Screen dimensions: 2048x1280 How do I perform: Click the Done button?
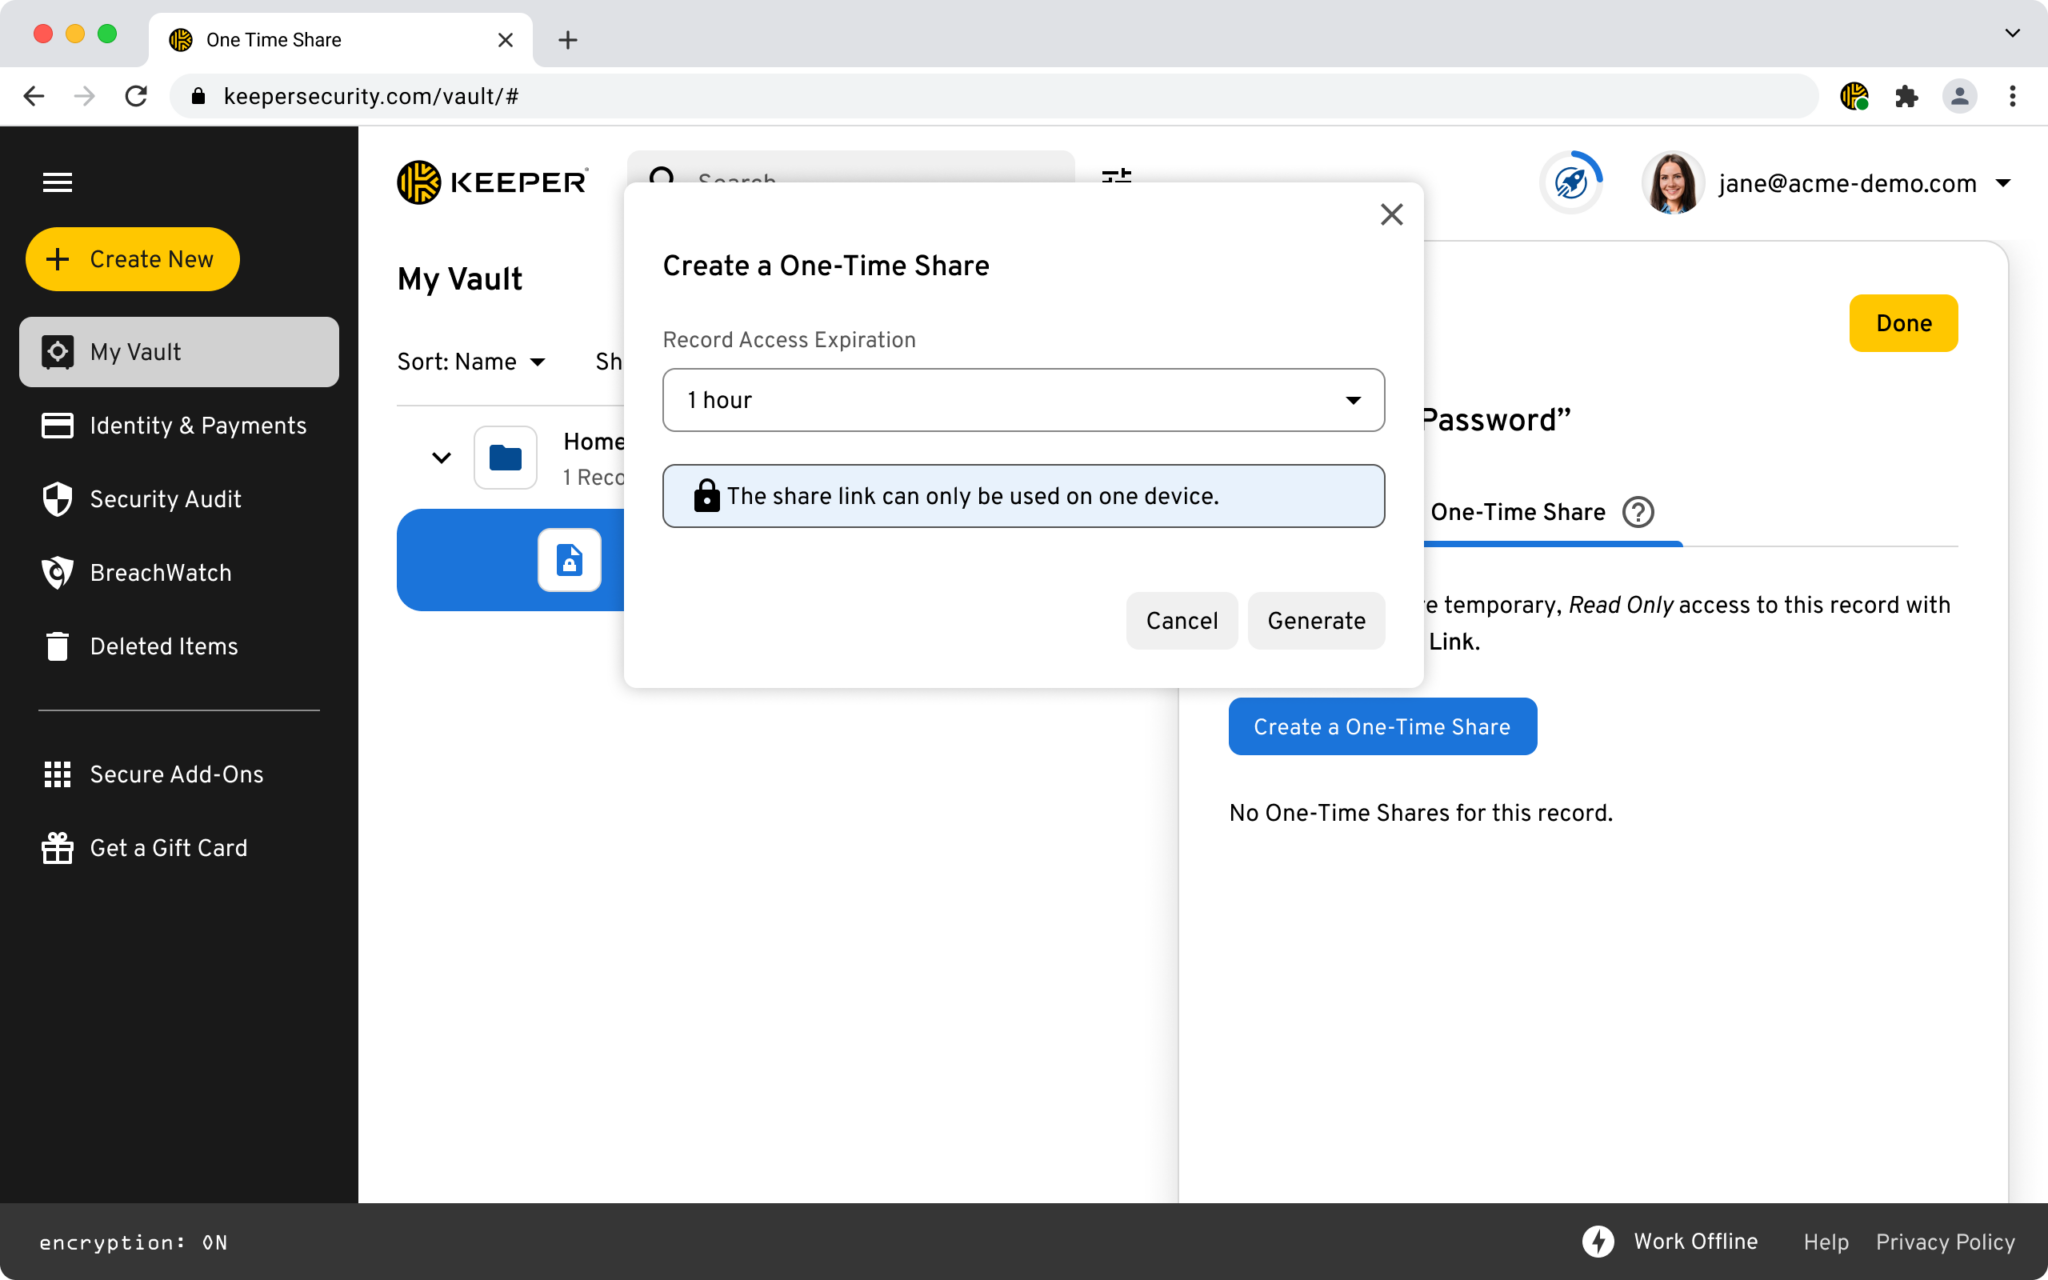click(1904, 323)
